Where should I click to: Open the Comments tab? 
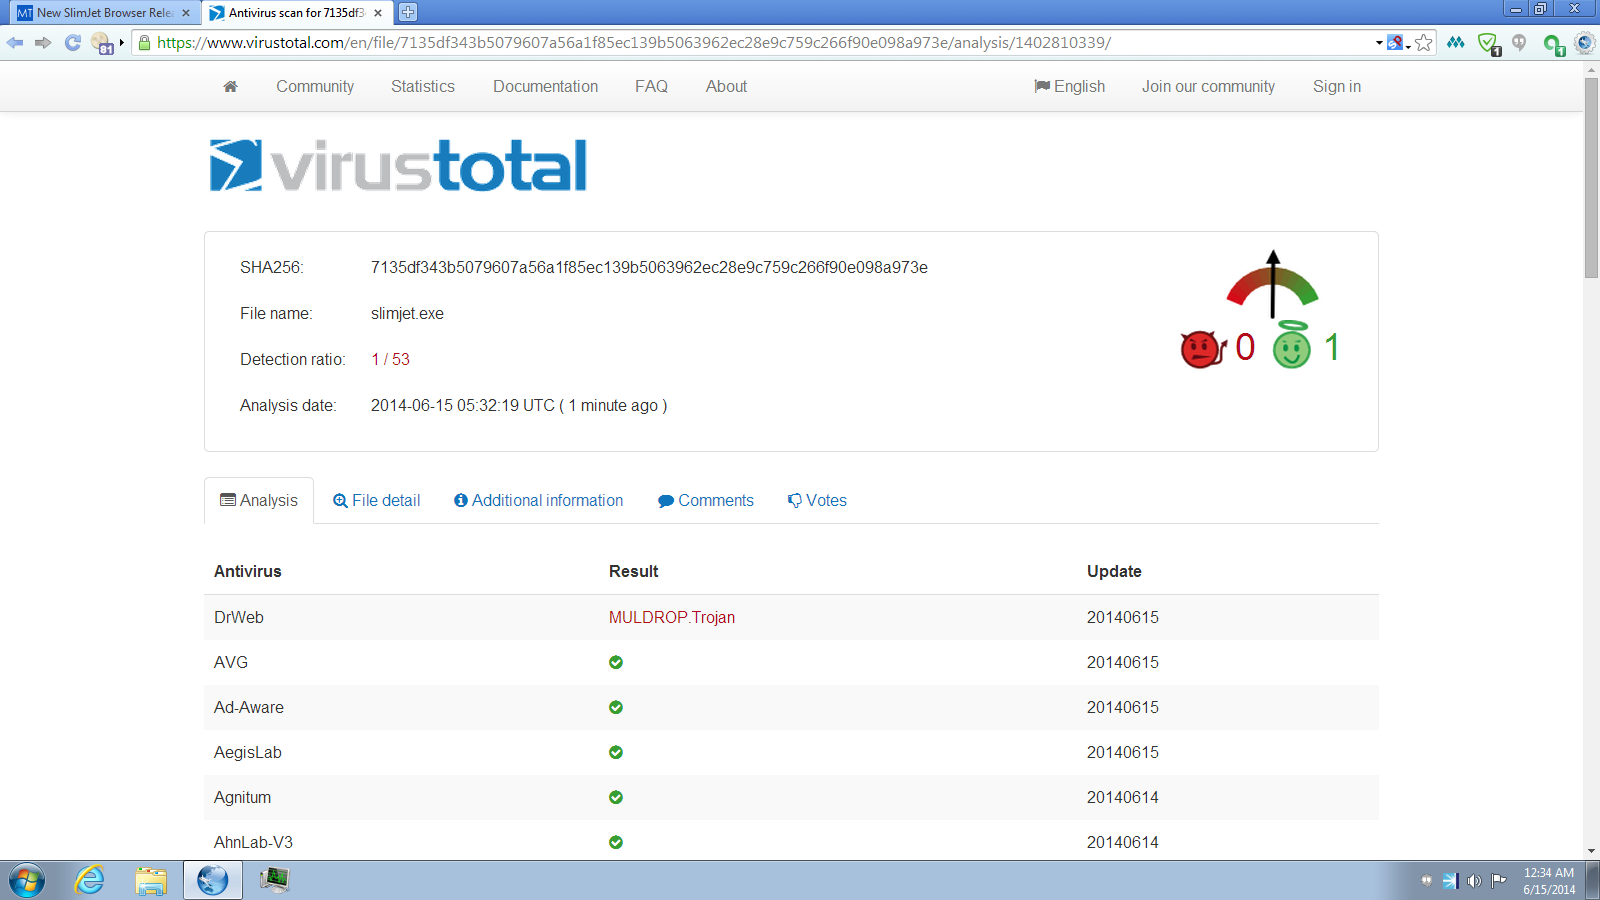pyautogui.click(x=706, y=501)
